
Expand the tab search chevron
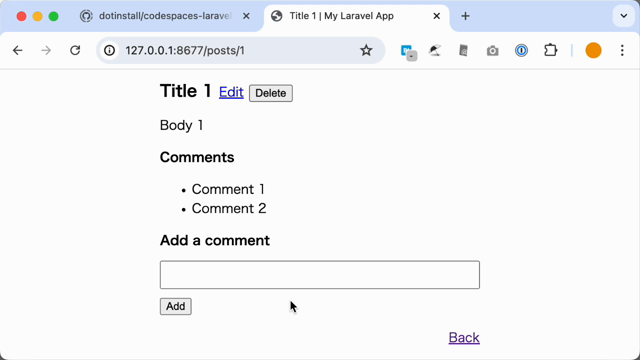pos(624,16)
